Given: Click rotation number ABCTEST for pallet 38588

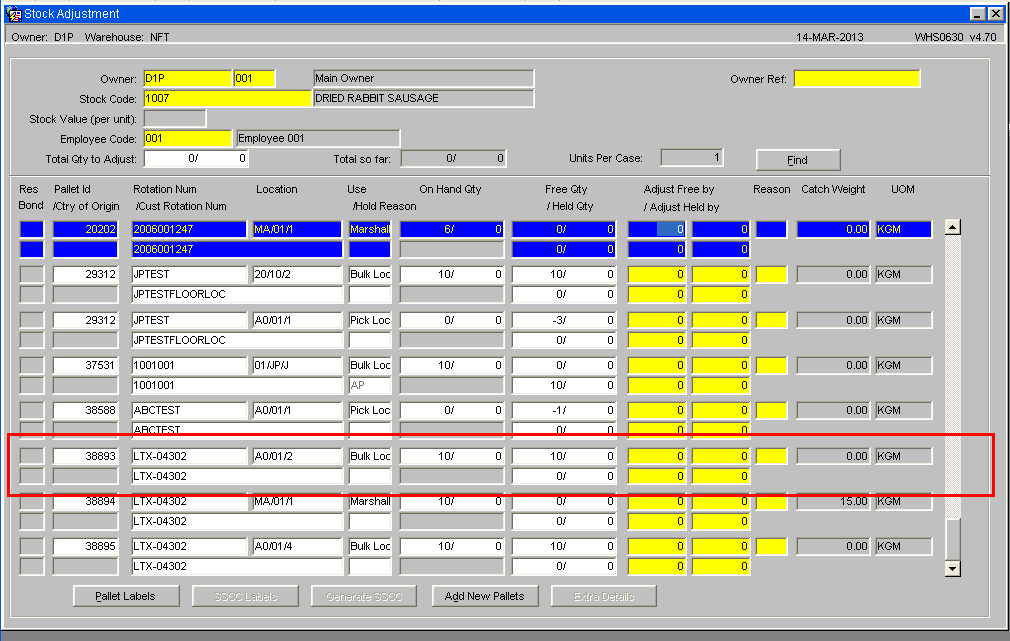Looking at the screenshot, I should click(x=189, y=410).
